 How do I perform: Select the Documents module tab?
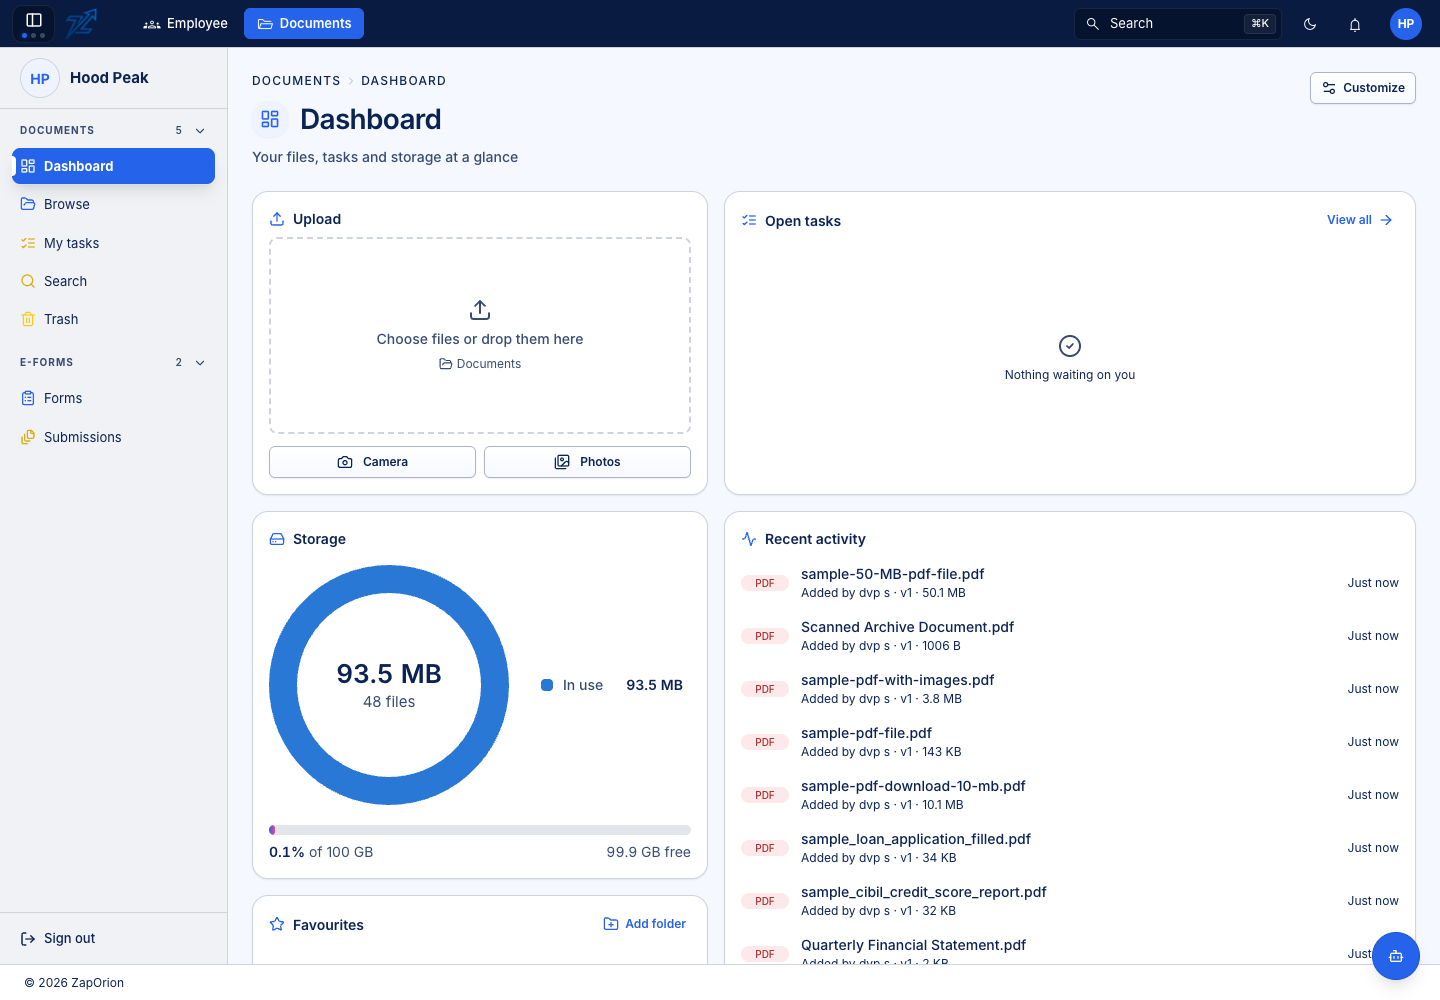pyautogui.click(x=304, y=24)
